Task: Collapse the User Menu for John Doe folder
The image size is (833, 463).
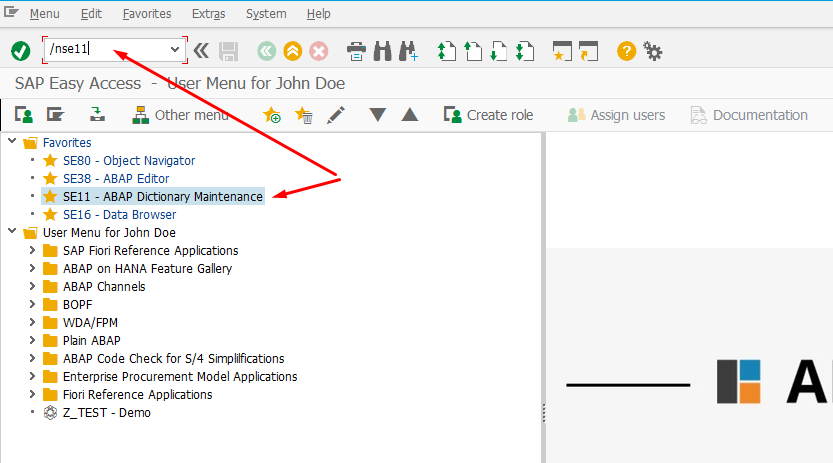Action: click(12, 231)
